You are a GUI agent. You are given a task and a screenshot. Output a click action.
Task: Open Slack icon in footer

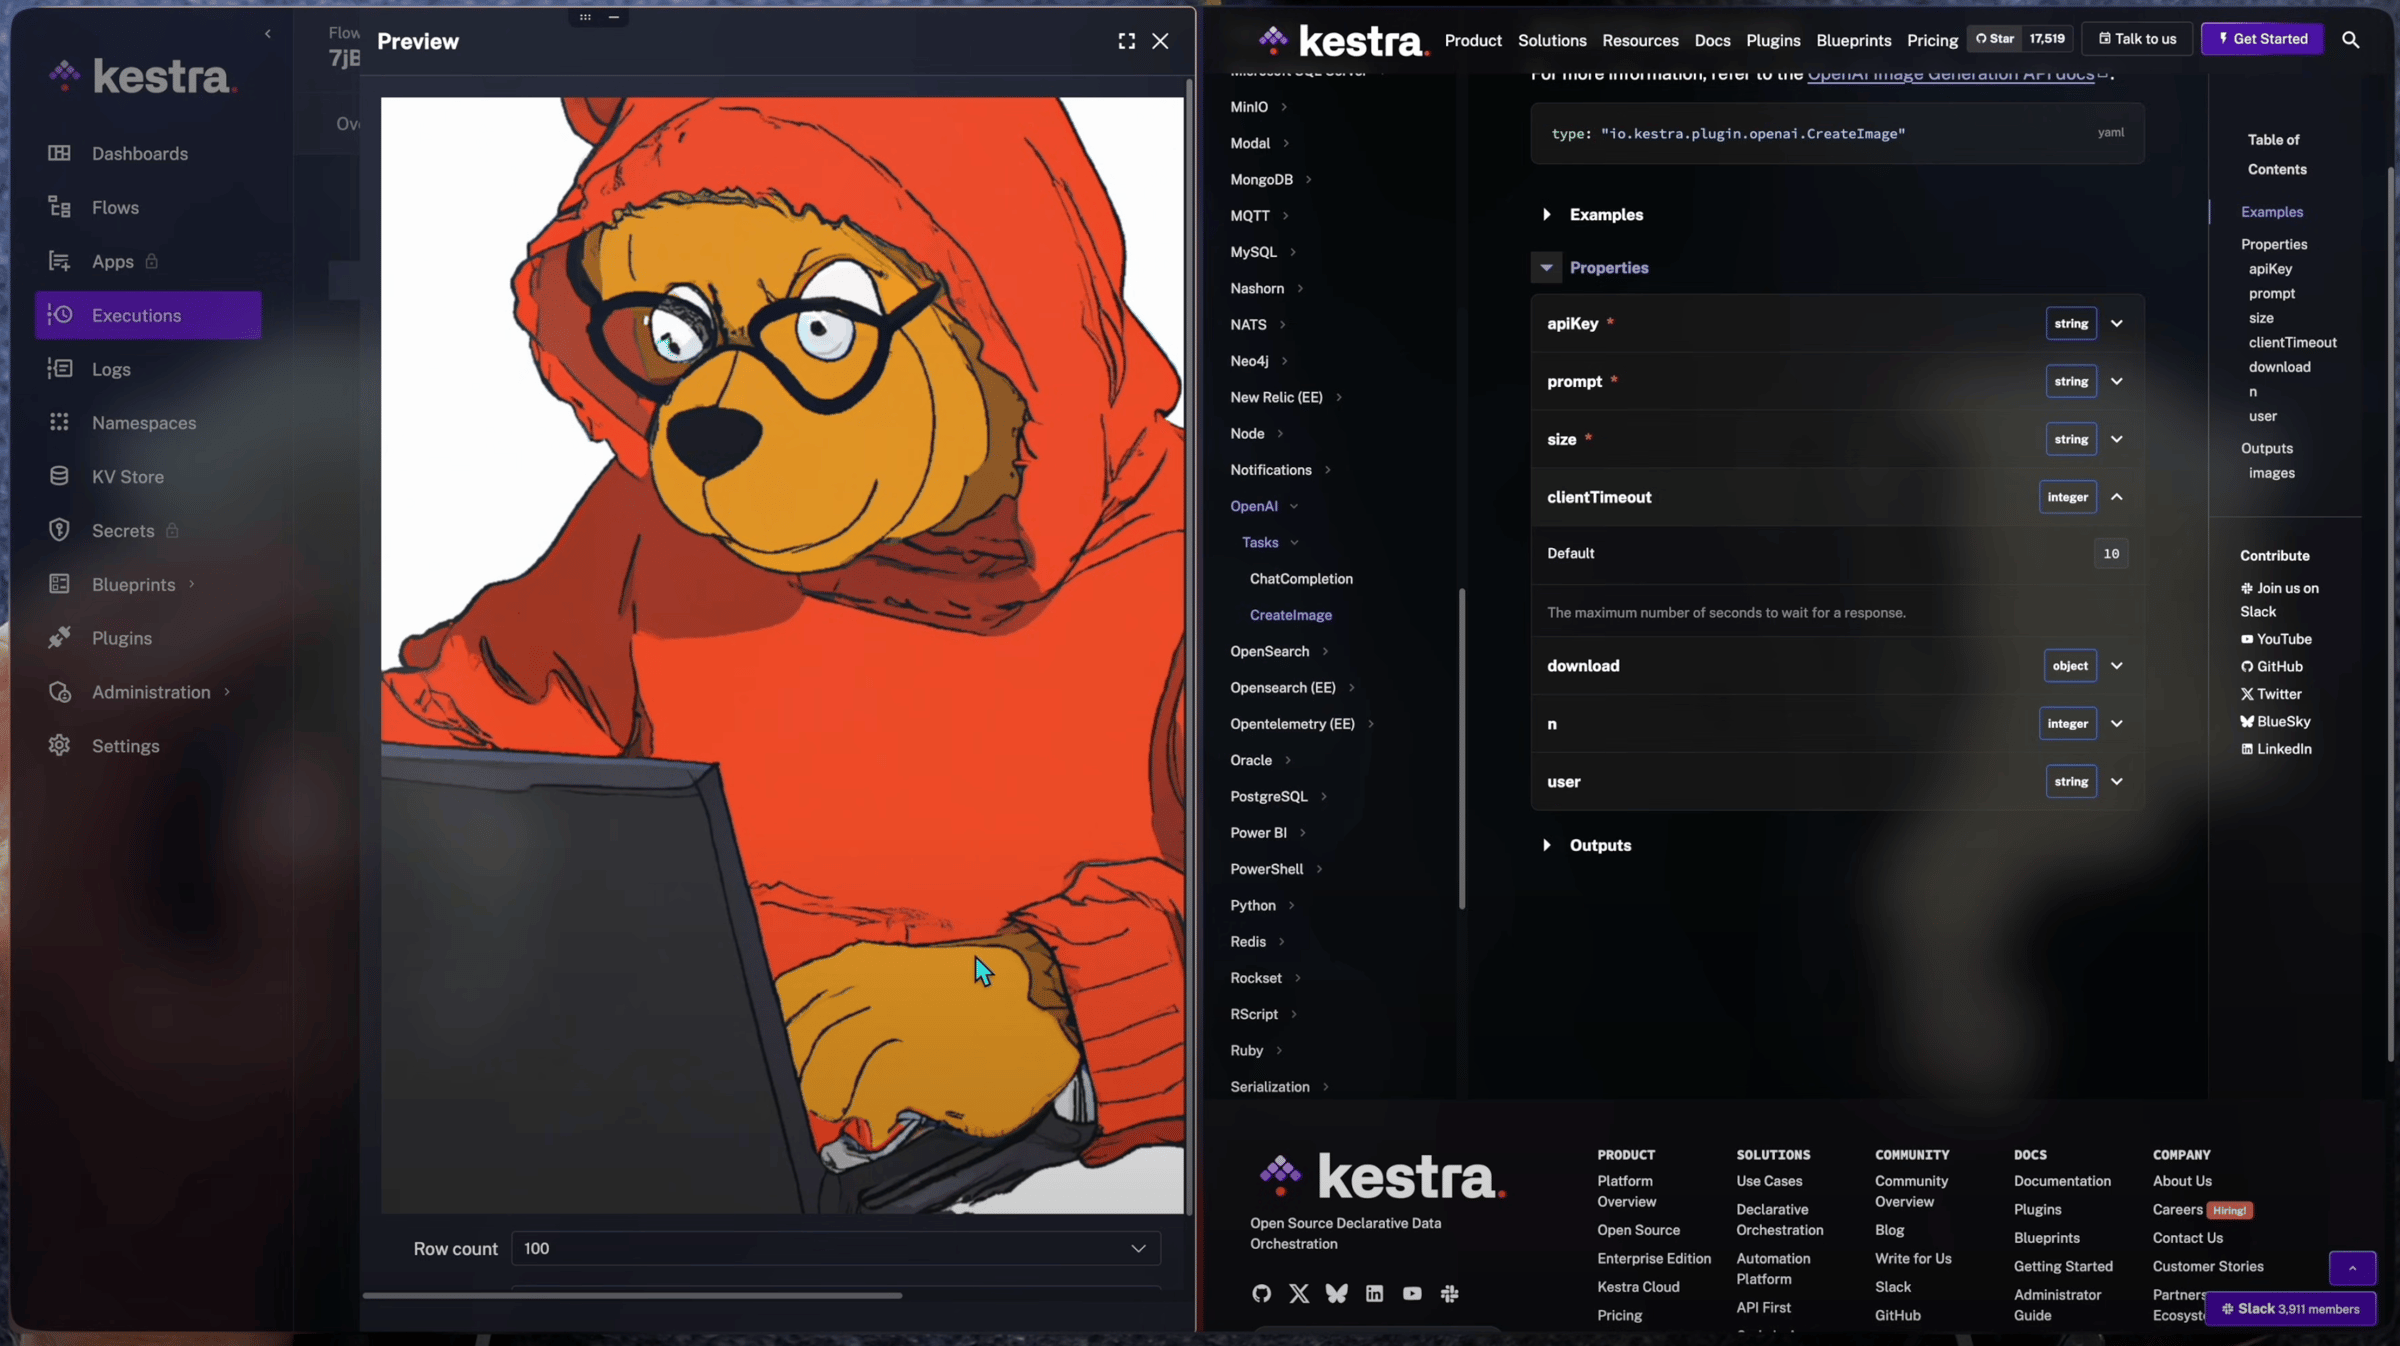[x=1449, y=1294]
